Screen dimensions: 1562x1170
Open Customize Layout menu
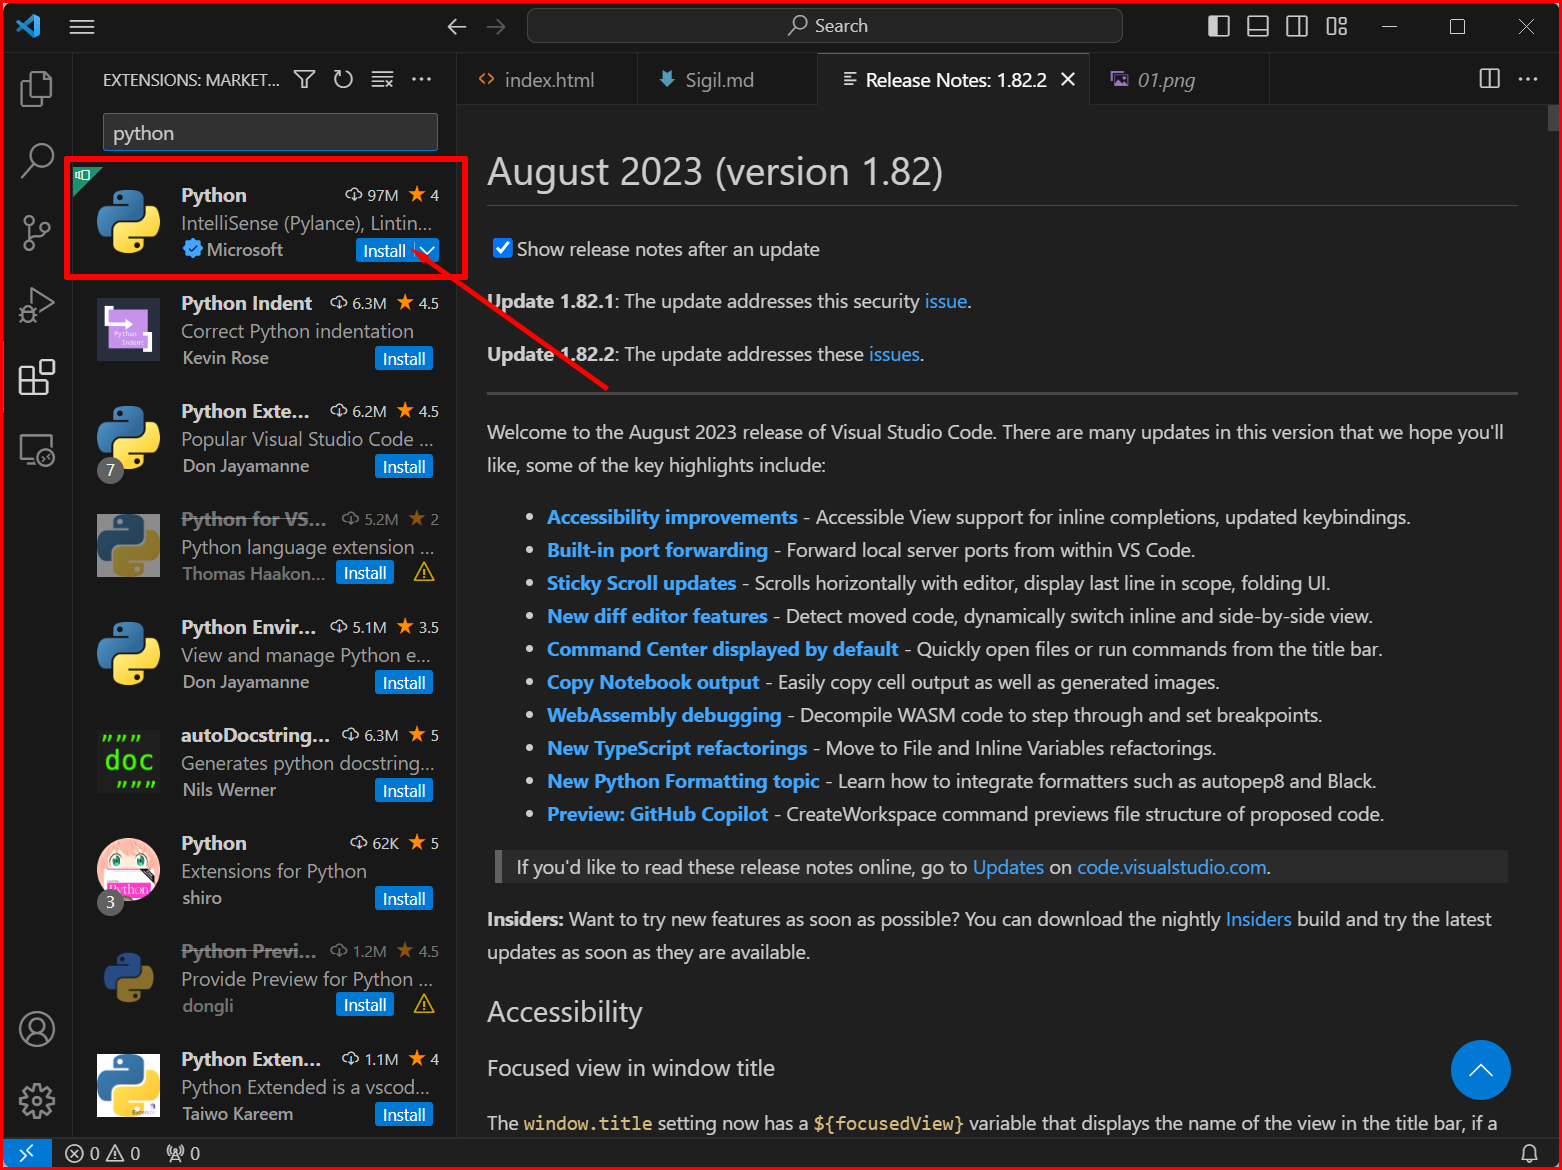(1337, 27)
